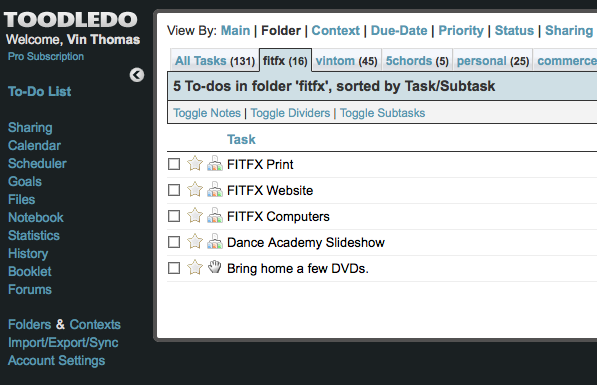Open the vintom folder tab
597x385 pixels.
[x=346, y=61]
